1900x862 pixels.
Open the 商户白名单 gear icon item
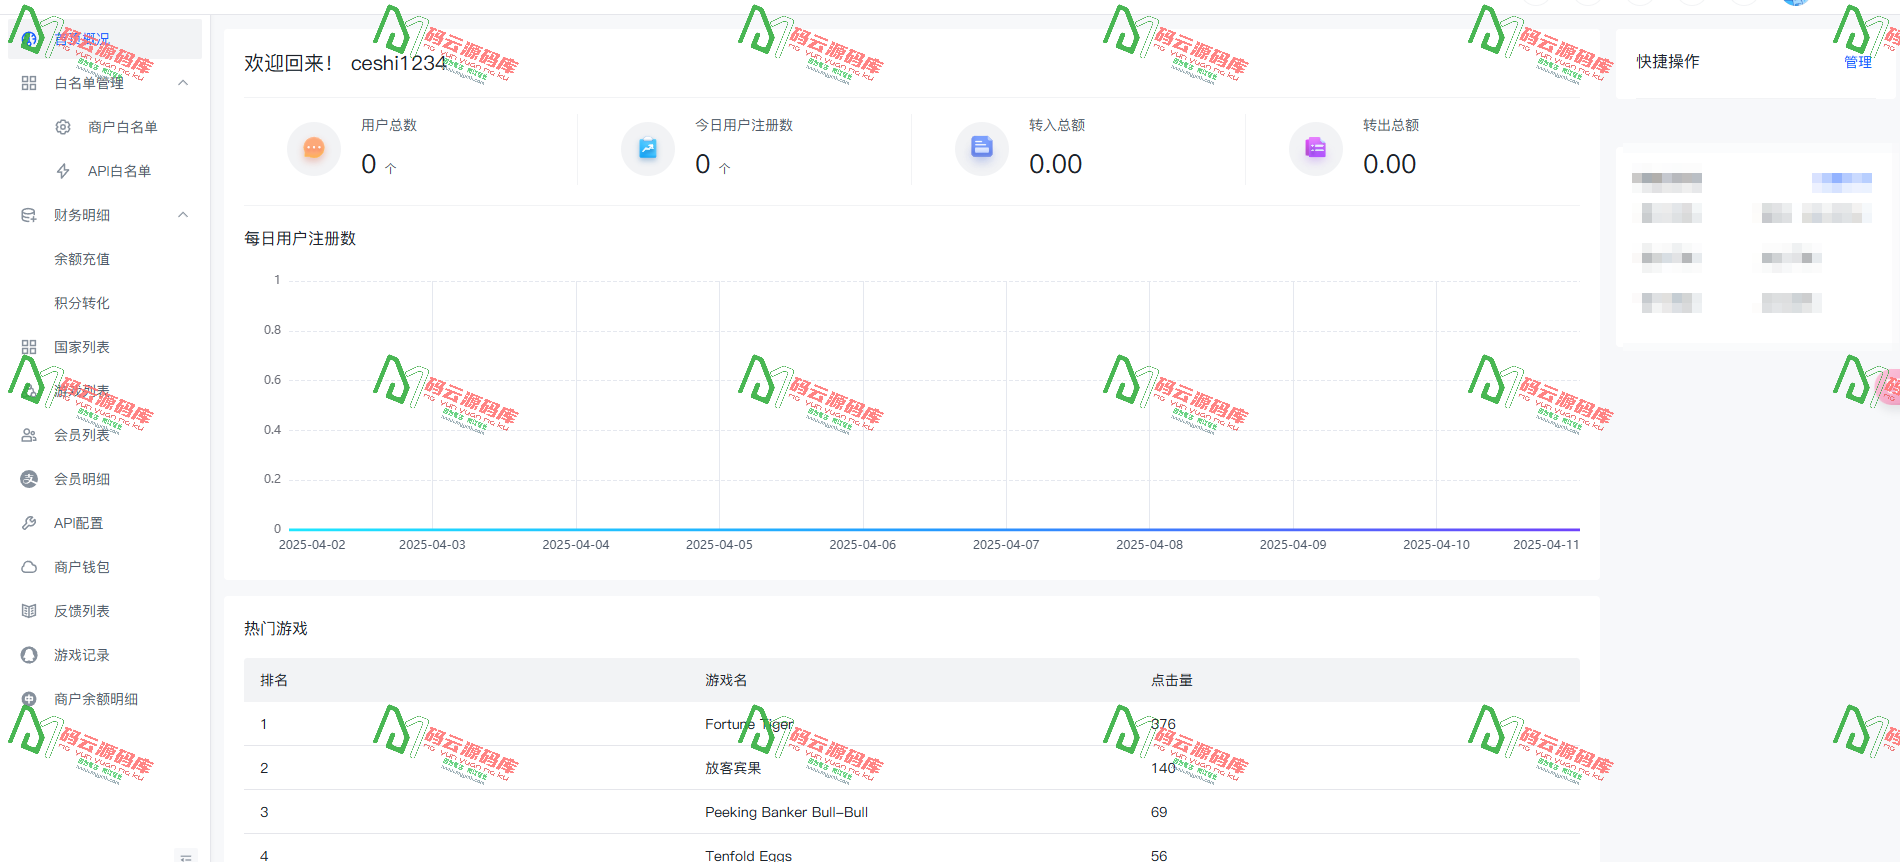coord(63,127)
